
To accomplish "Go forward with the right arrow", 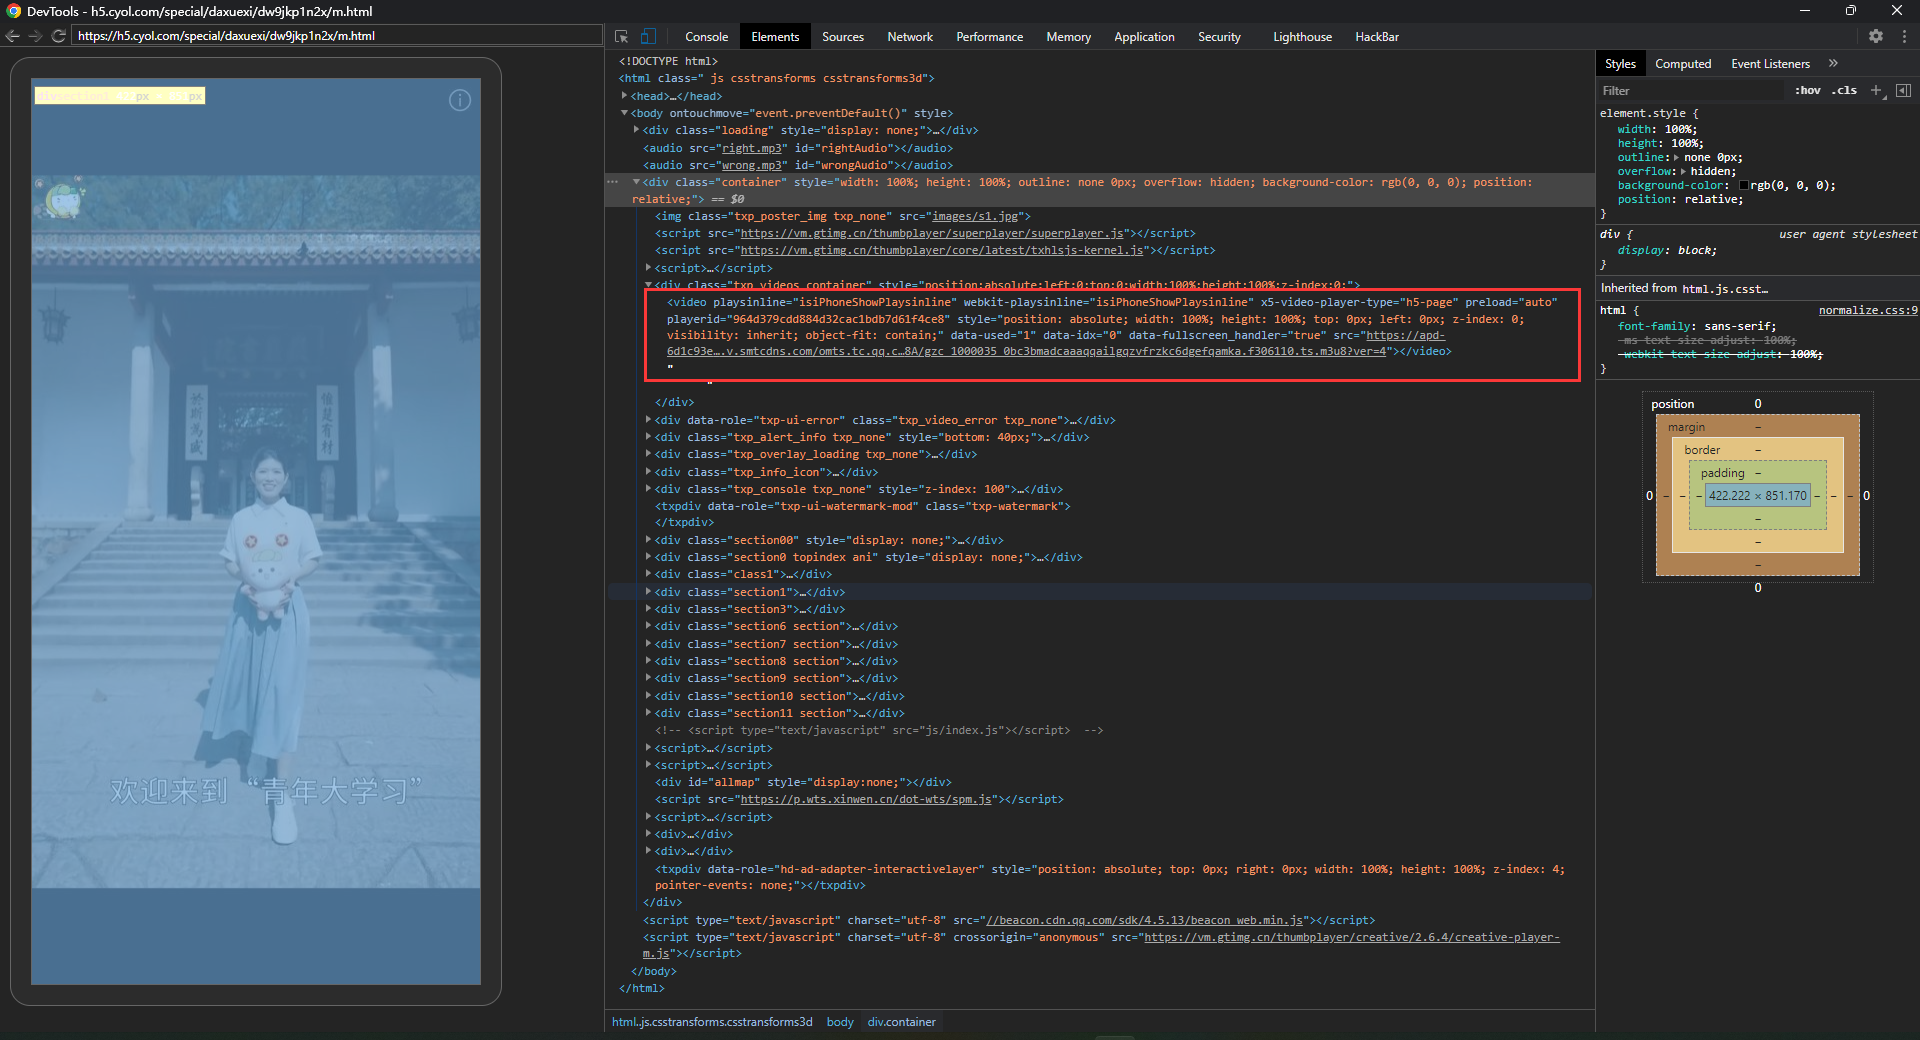I will pos(35,36).
